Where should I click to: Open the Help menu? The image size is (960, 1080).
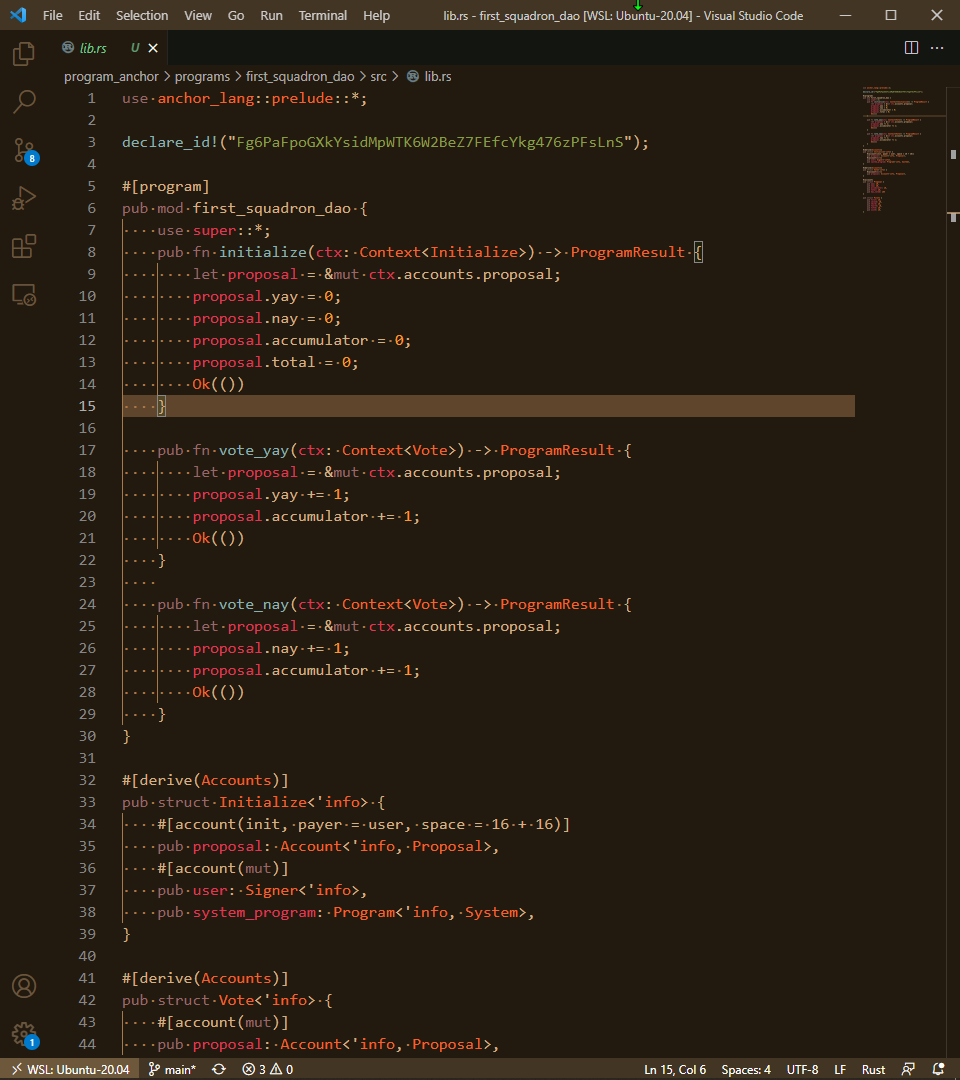376,15
